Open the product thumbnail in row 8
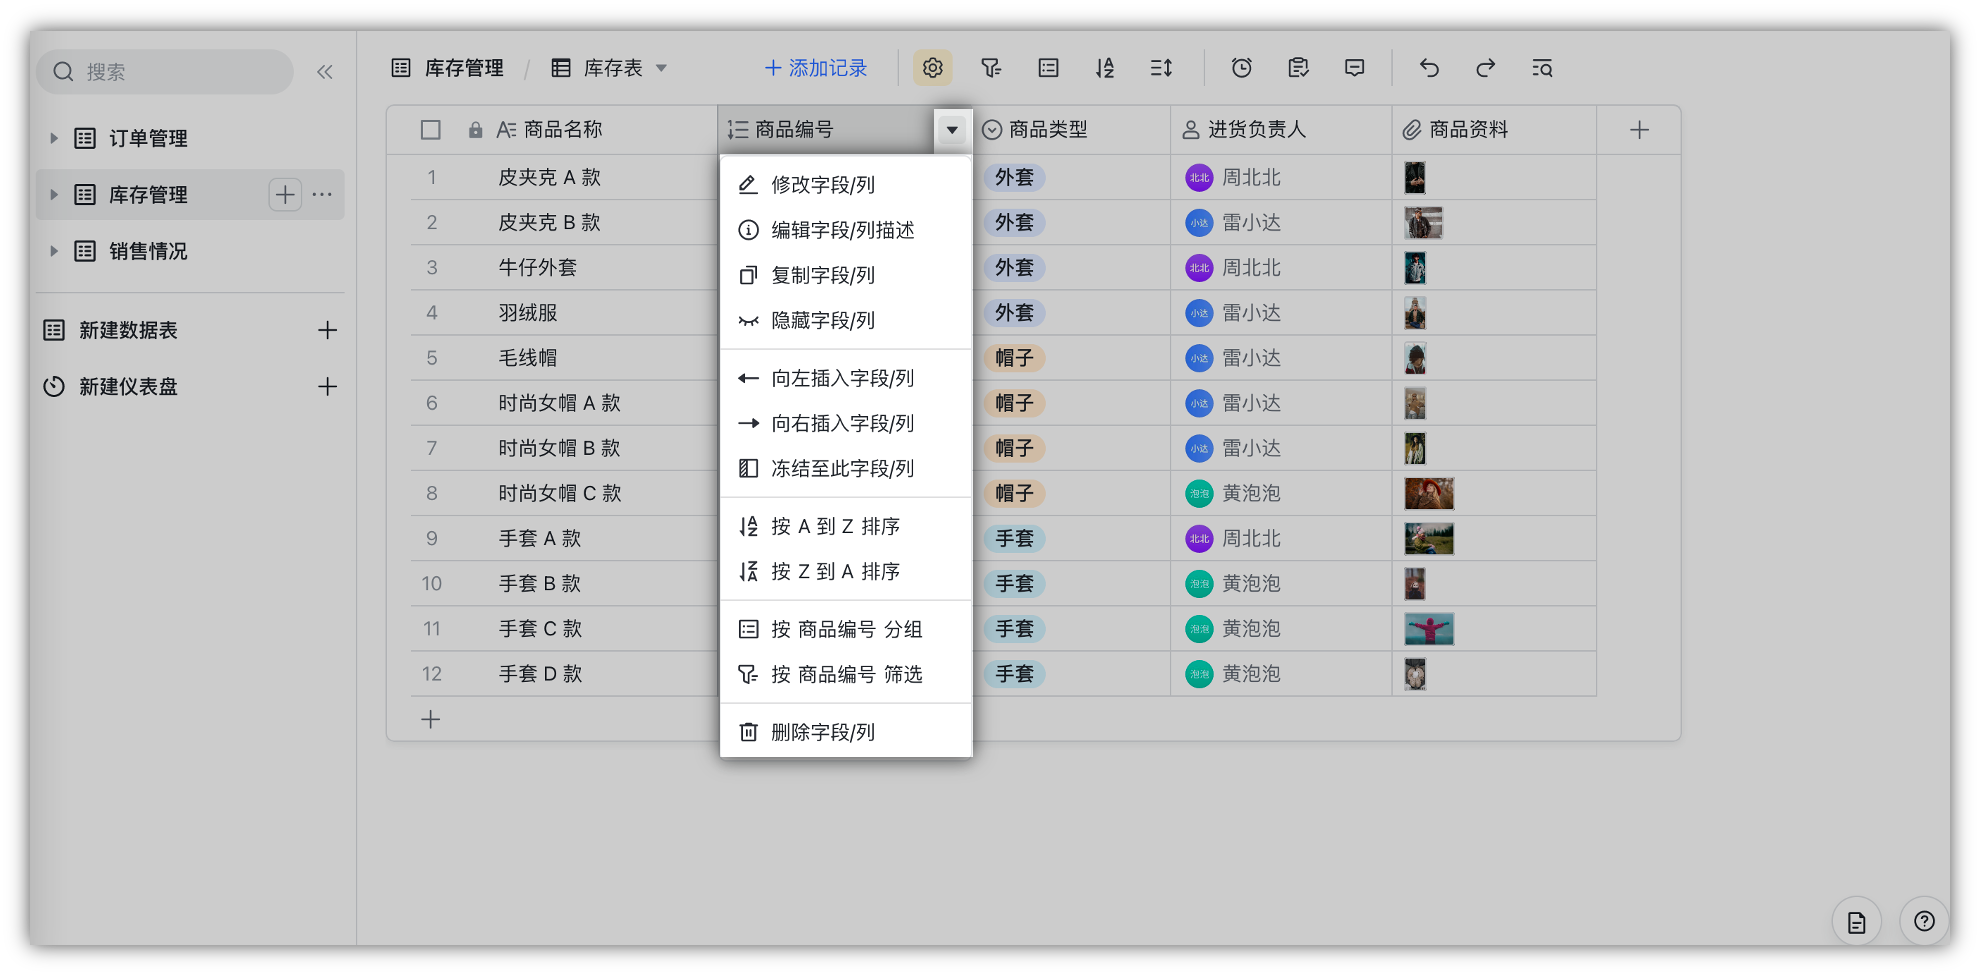The width and height of the screenshot is (1980, 976). (x=1428, y=494)
